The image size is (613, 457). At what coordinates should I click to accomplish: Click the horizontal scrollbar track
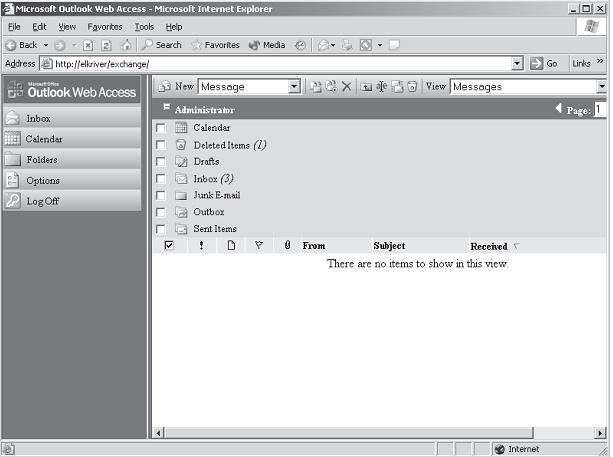(565, 433)
